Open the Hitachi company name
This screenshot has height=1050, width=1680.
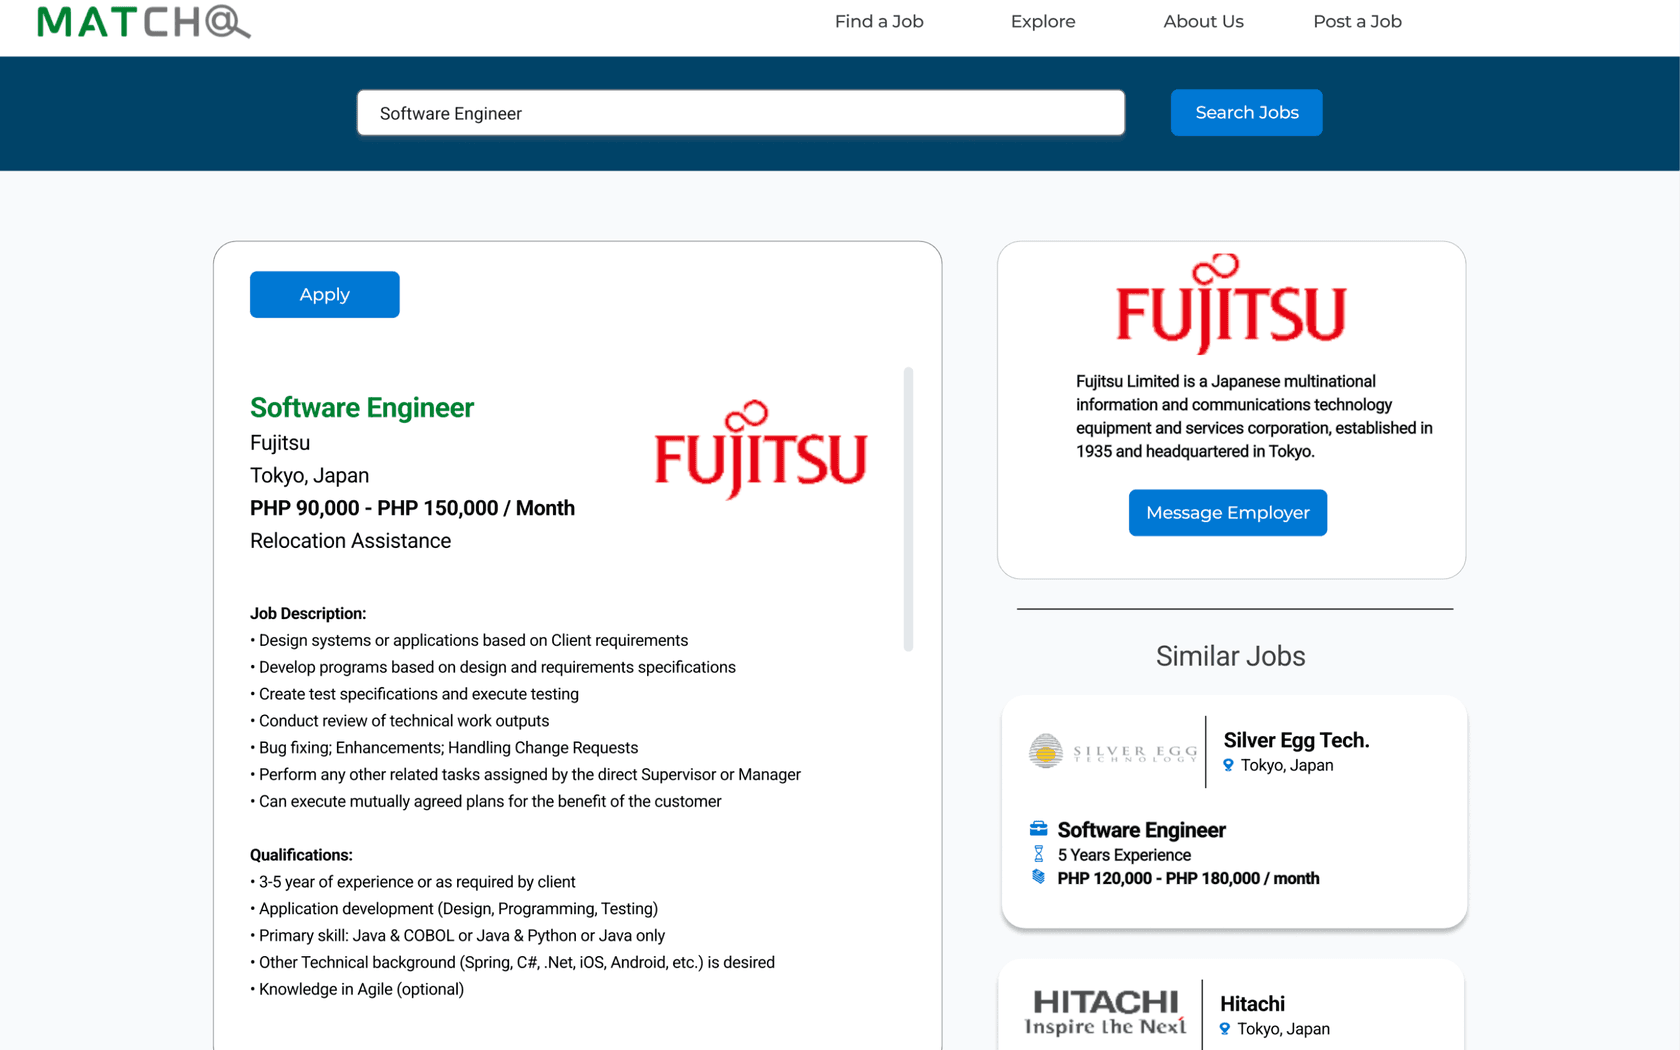(x=1252, y=1004)
